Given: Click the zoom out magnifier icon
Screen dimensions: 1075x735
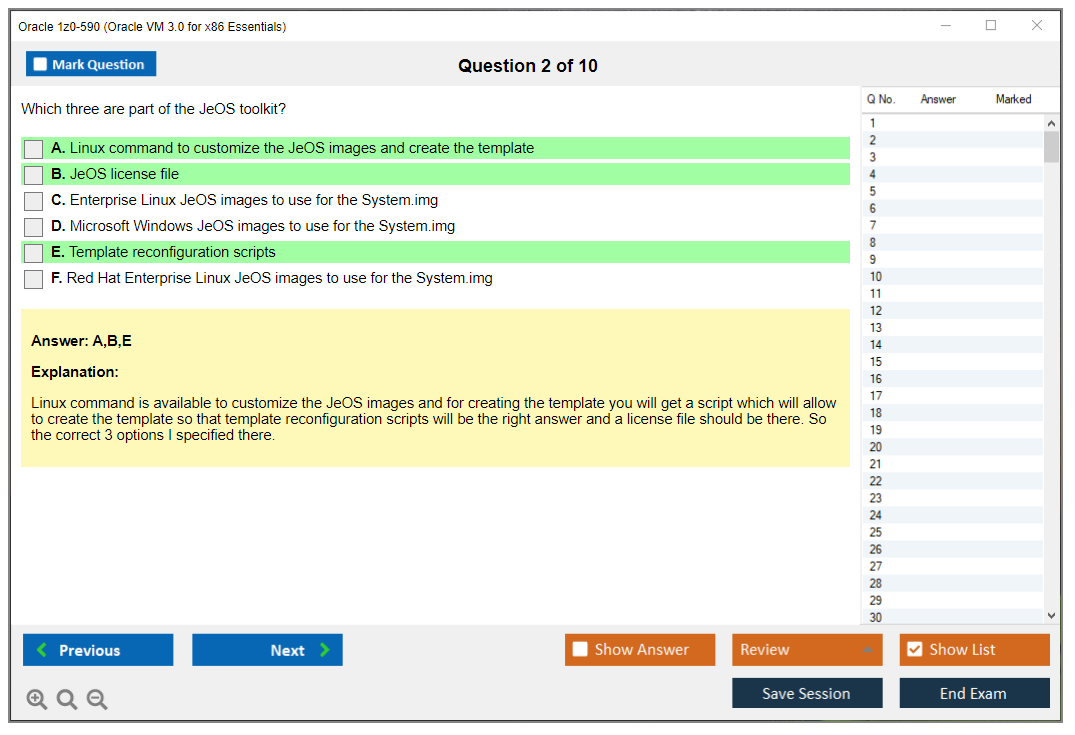Looking at the screenshot, I should pos(97,700).
